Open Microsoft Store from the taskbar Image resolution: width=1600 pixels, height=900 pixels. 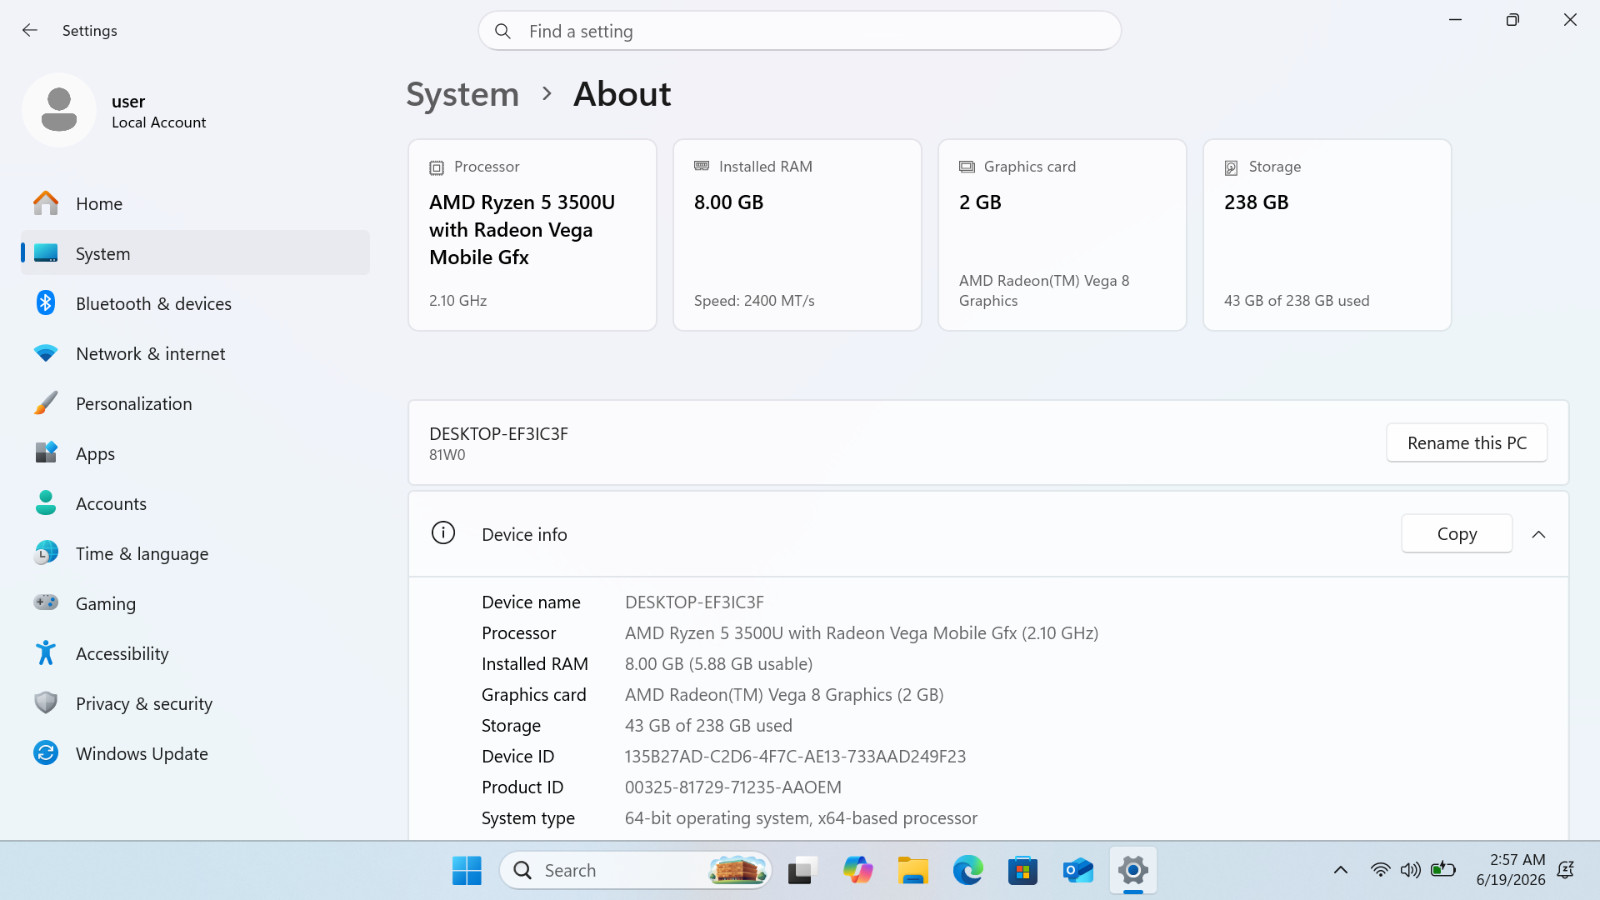[x=1022, y=870]
